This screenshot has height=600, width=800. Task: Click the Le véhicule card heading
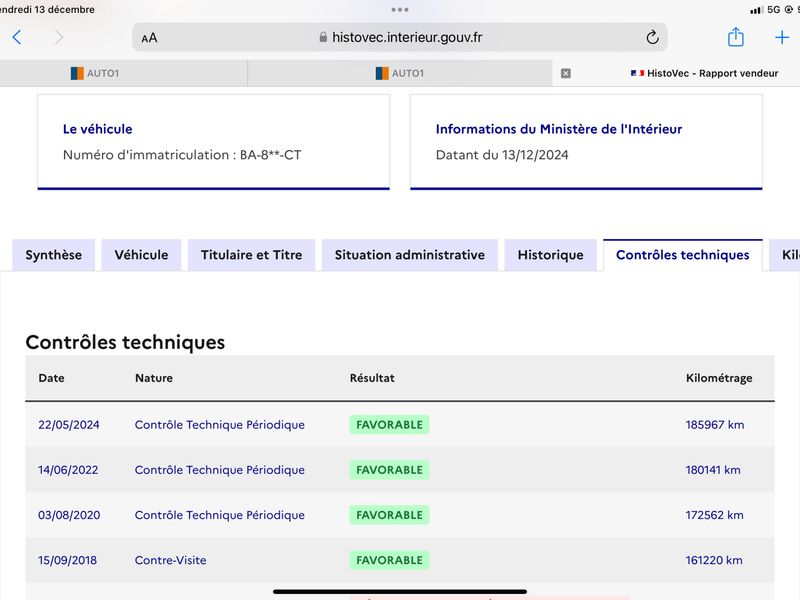click(97, 129)
